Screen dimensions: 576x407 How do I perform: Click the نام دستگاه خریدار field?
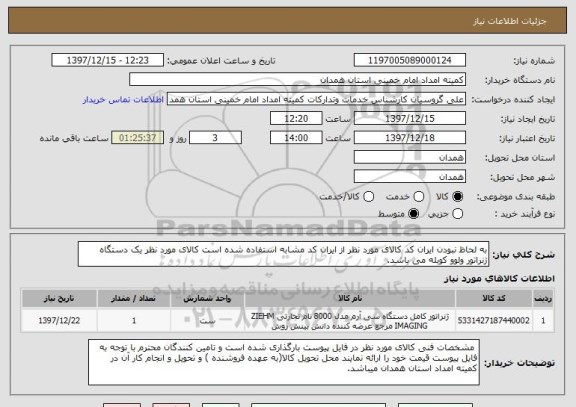[298, 80]
